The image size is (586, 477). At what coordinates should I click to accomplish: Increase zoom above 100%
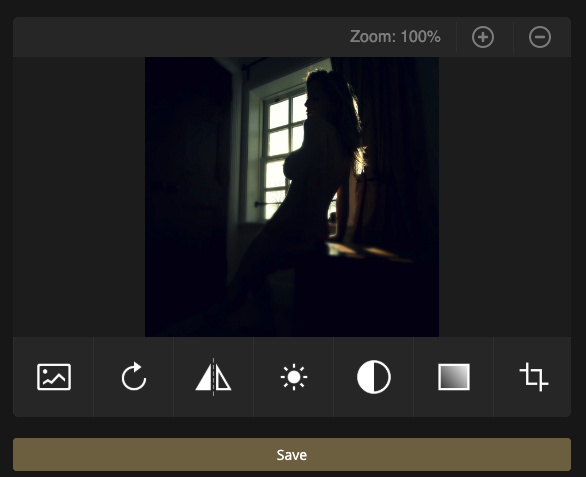coord(483,37)
